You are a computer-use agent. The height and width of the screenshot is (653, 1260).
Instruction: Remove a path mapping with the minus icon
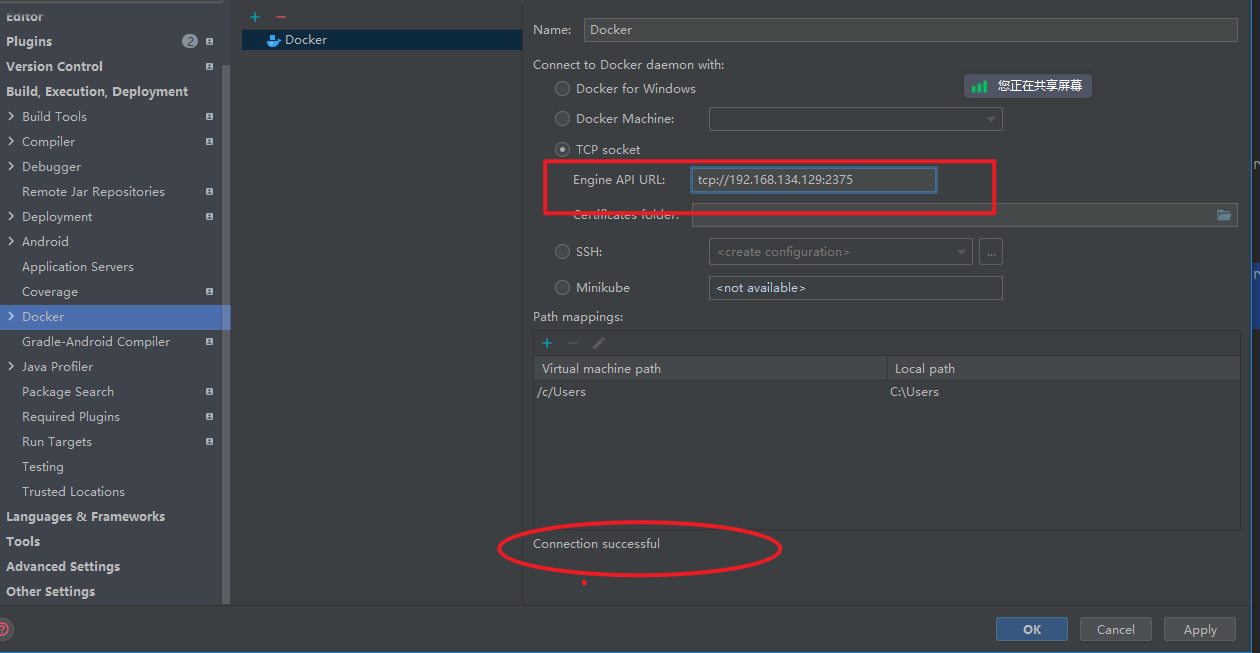[571, 343]
